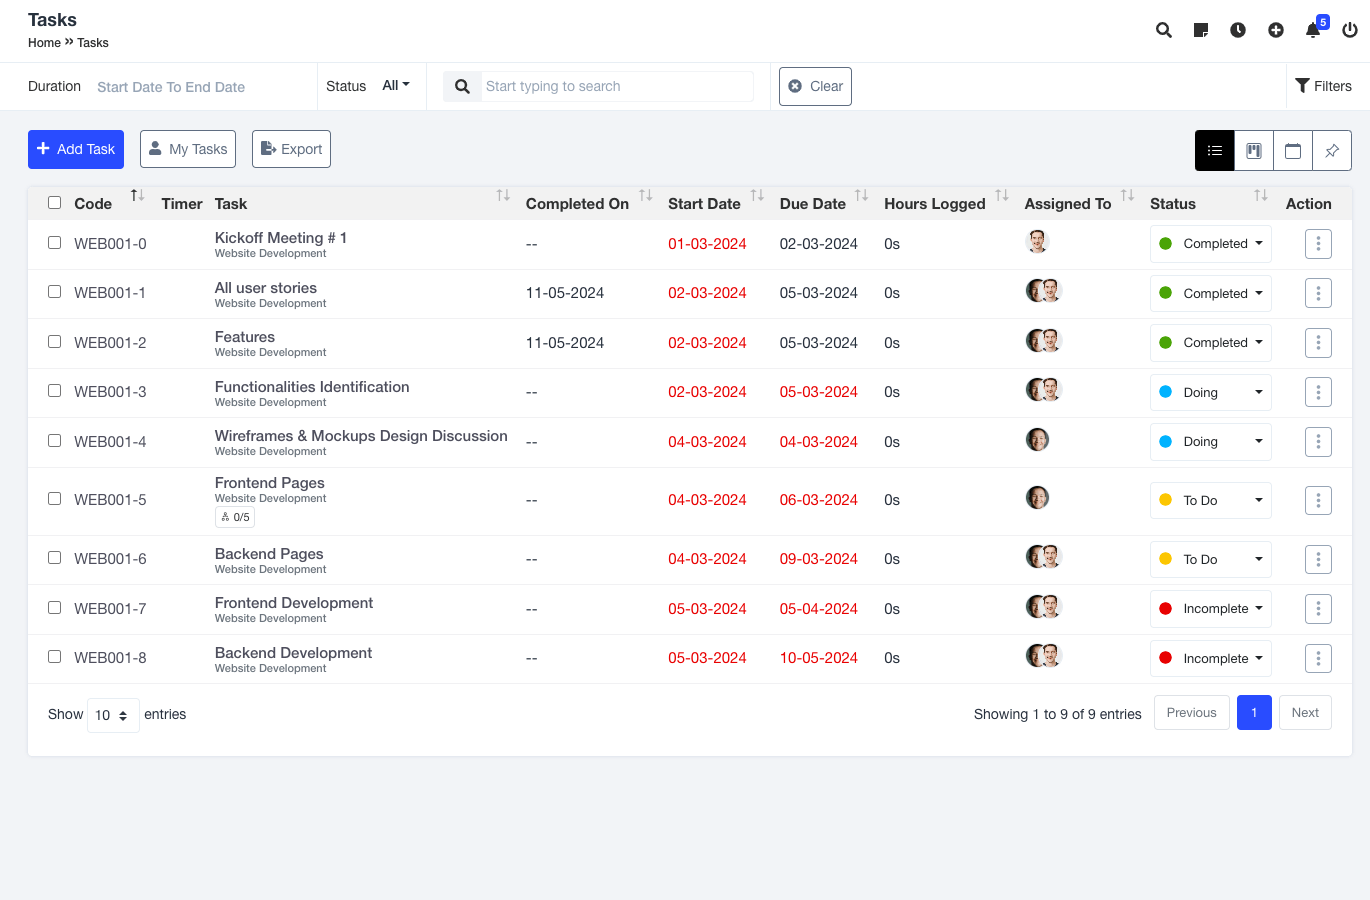The image size is (1370, 900).
Task: Select the WEB001-5 row checkbox
Action: coord(55,499)
